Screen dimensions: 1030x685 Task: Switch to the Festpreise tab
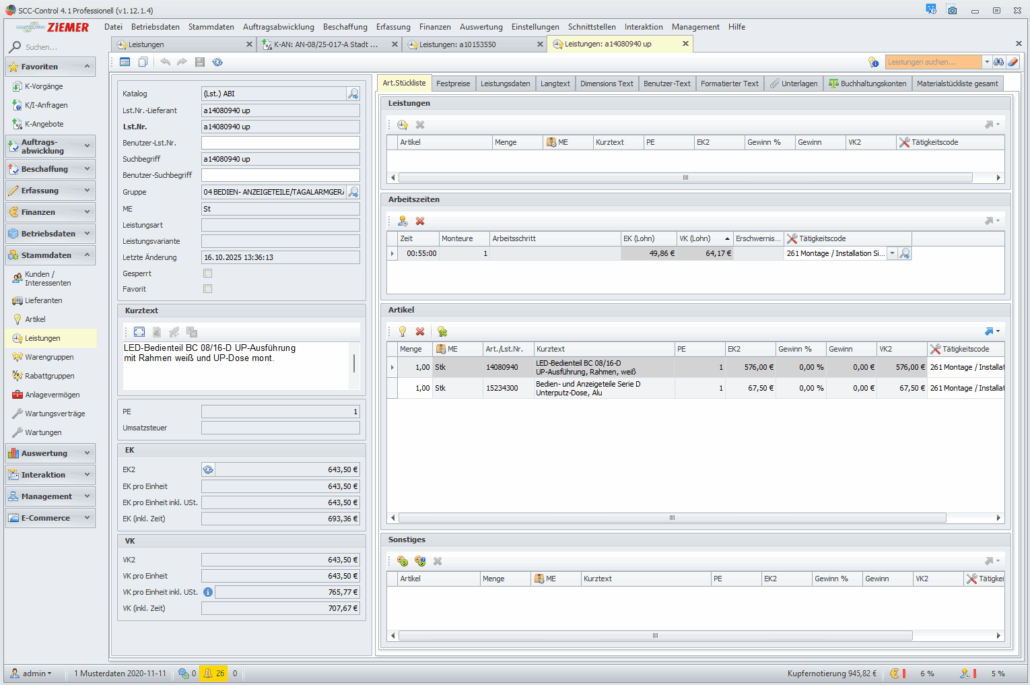point(453,83)
